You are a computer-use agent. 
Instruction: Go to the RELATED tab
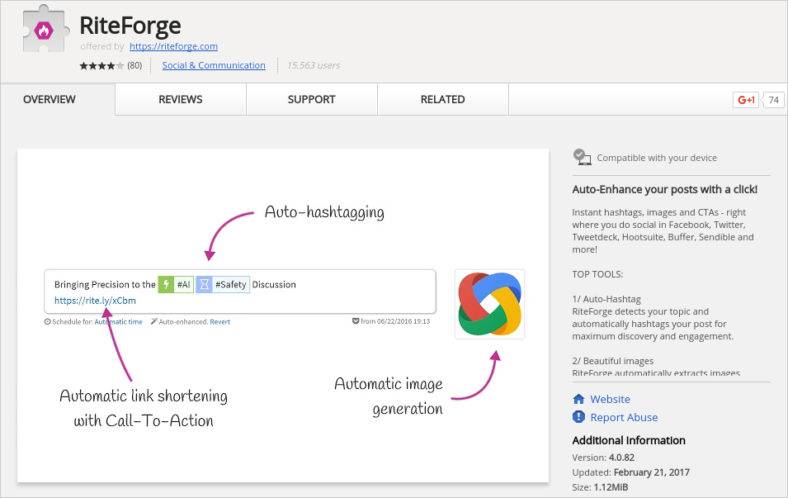tap(443, 99)
